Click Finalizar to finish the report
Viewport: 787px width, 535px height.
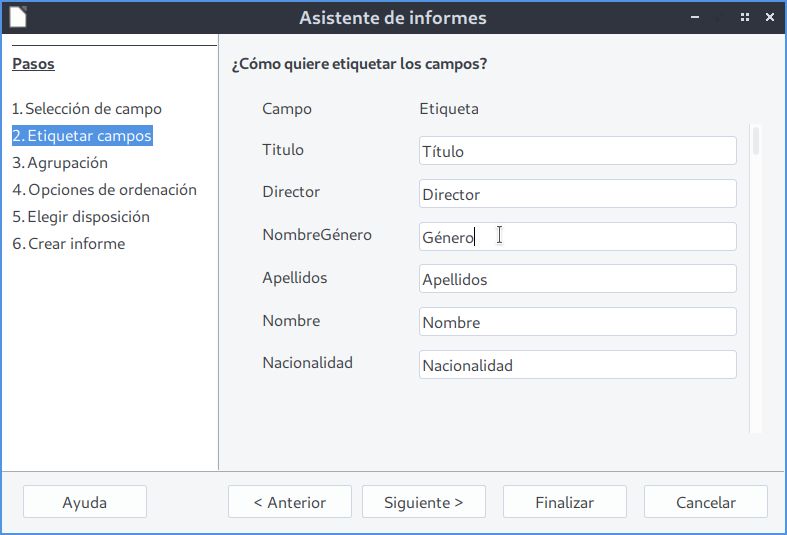564,502
